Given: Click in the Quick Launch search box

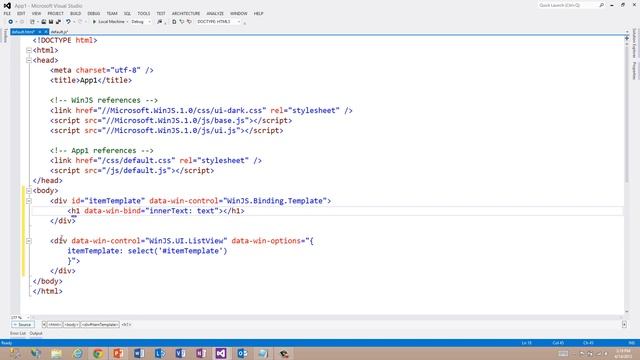Looking at the screenshot, I should click(x=568, y=5).
